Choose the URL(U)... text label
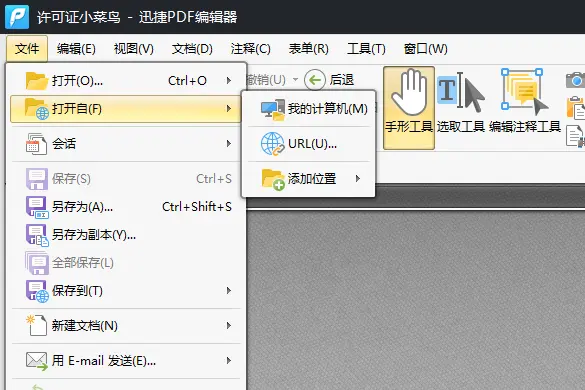The width and height of the screenshot is (585, 390). 313,144
